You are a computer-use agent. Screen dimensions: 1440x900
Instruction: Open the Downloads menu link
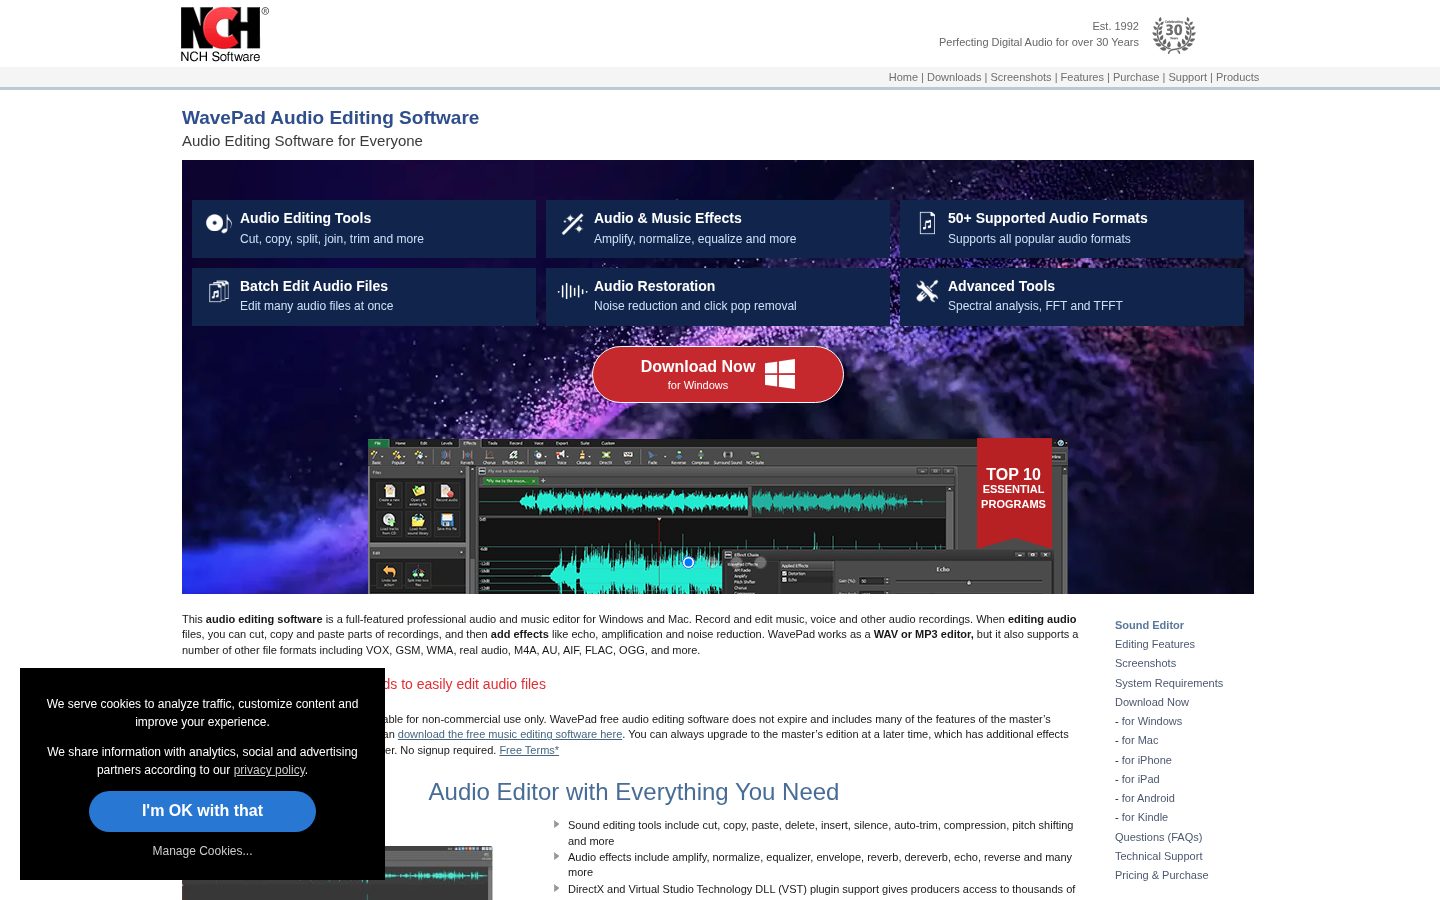(x=954, y=77)
